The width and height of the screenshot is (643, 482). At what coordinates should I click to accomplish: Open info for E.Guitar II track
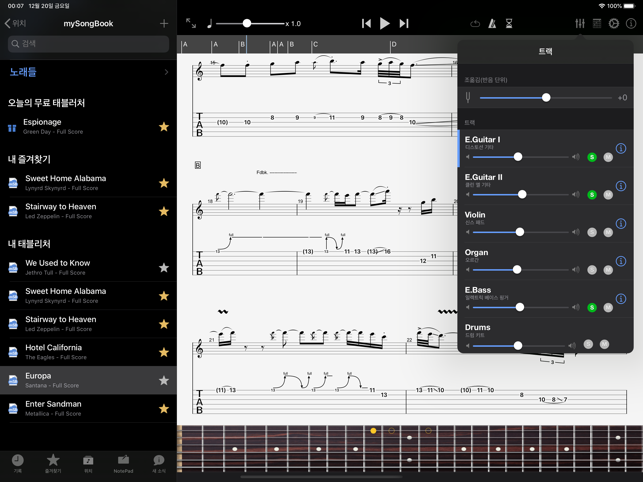(621, 186)
